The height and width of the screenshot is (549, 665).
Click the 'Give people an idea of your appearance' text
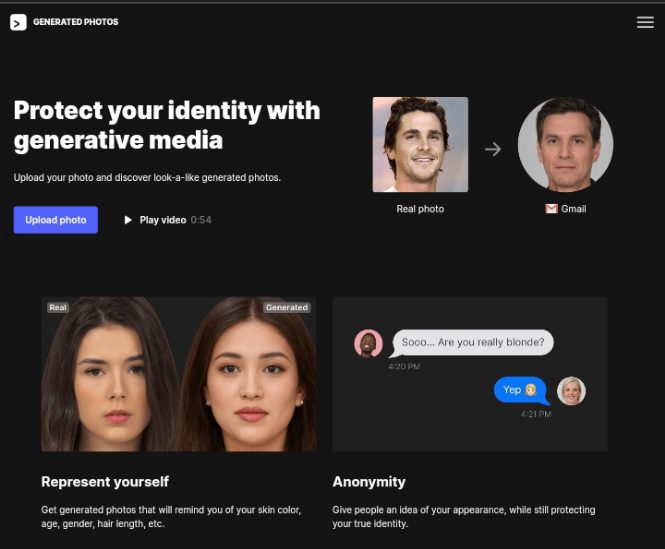click(x=464, y=517)
